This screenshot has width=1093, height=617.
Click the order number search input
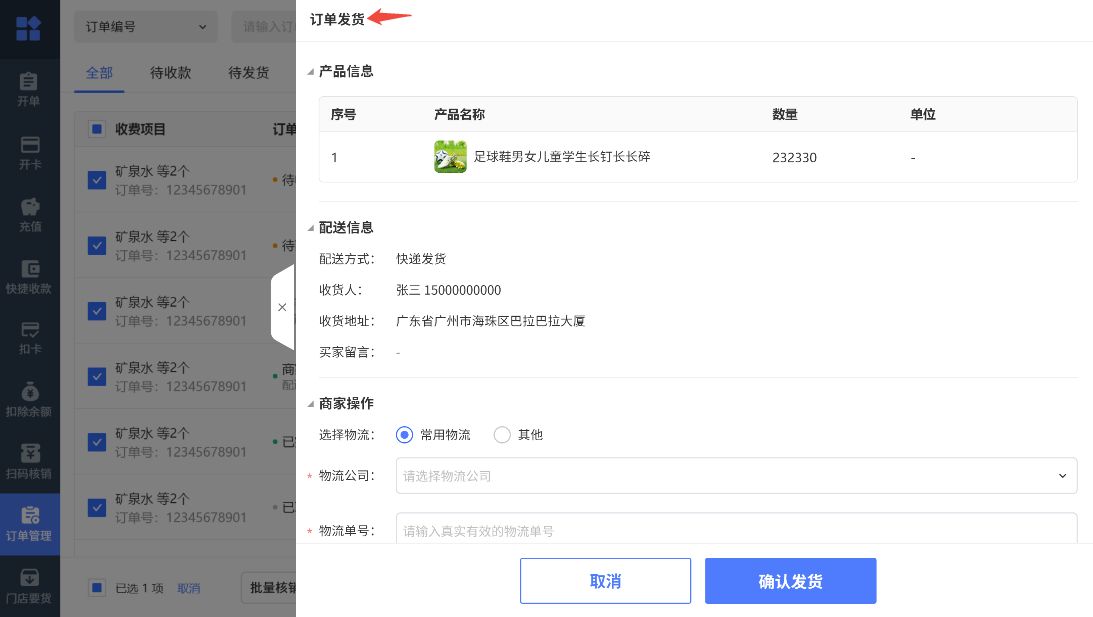(x=264, y=27)
